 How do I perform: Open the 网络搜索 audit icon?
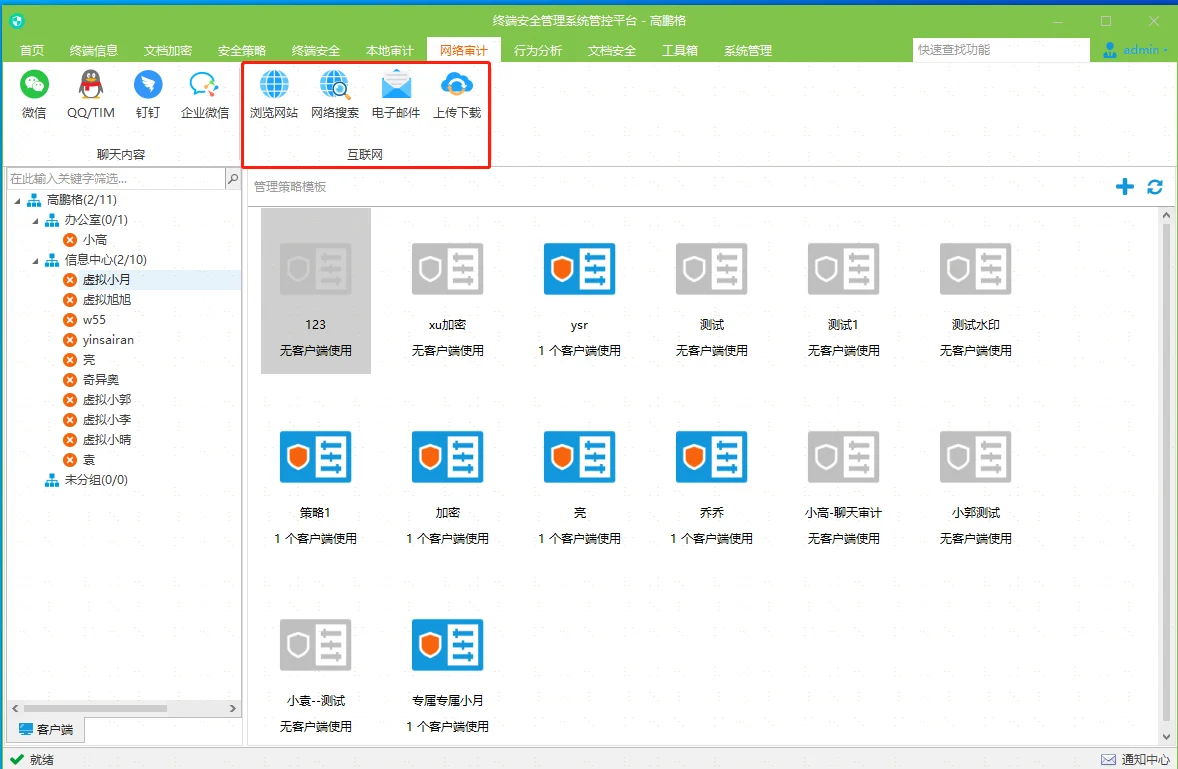(x=335, y=94)
